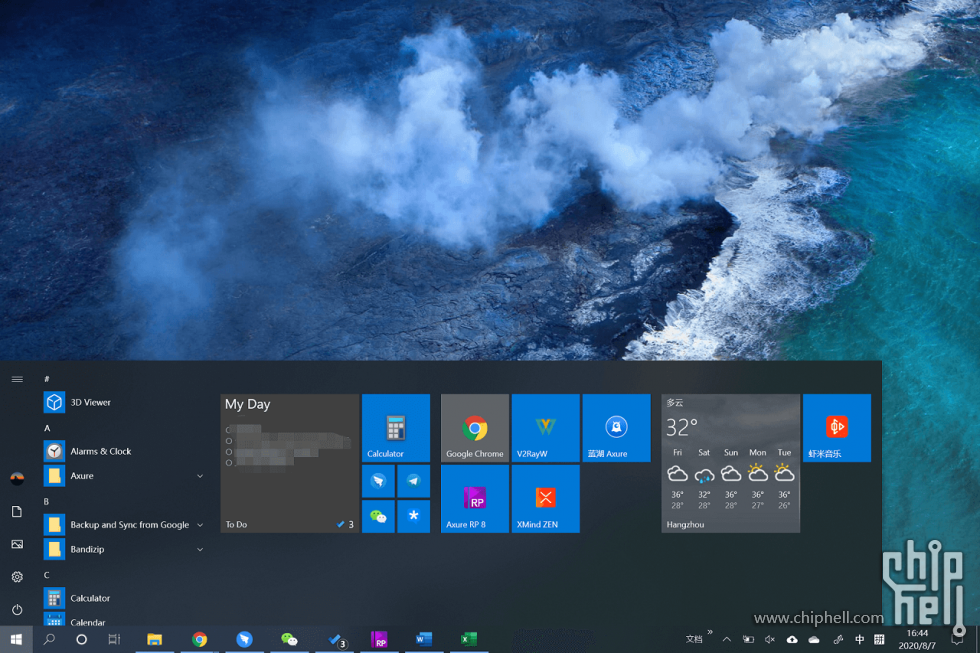980x653 pixels.
Task: Launch the Axure RP 8 tile
Action: tap(475, 499)
